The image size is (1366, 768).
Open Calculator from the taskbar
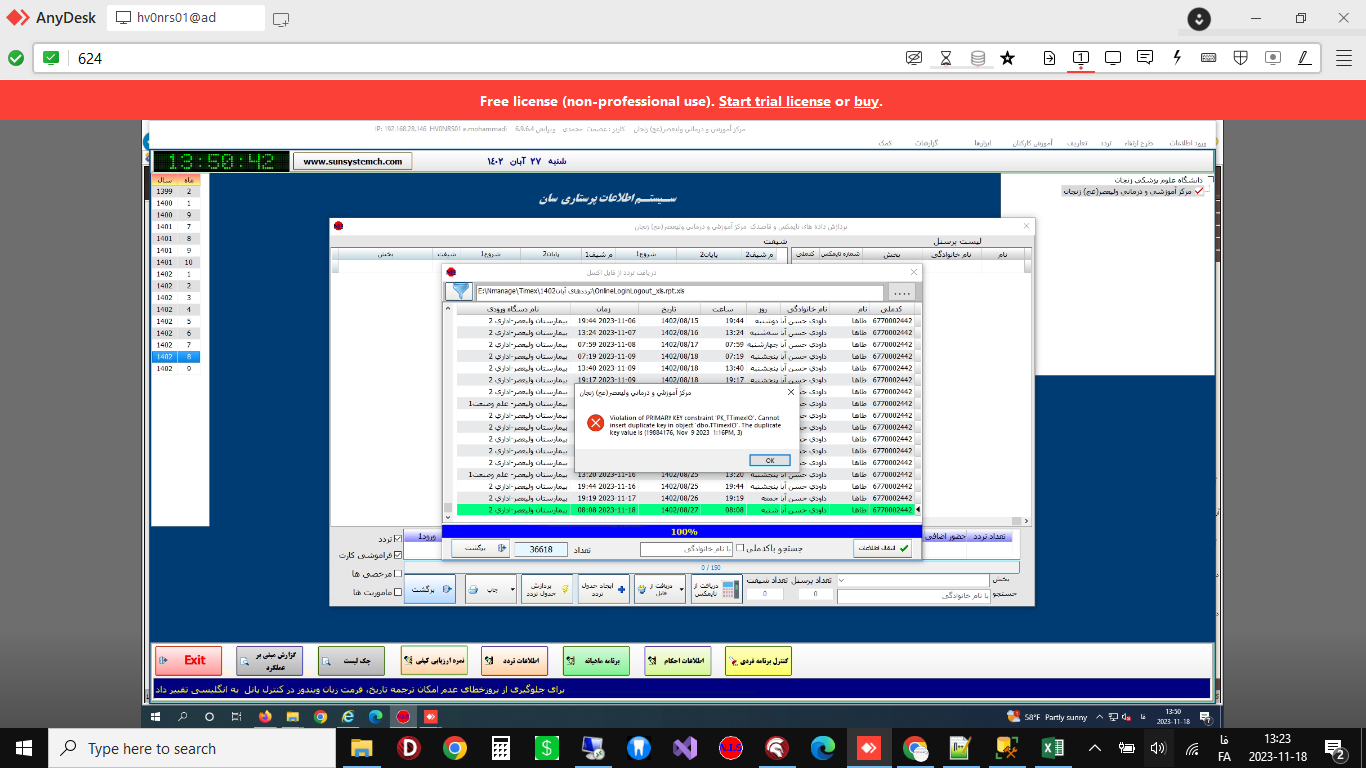[501, 748]
